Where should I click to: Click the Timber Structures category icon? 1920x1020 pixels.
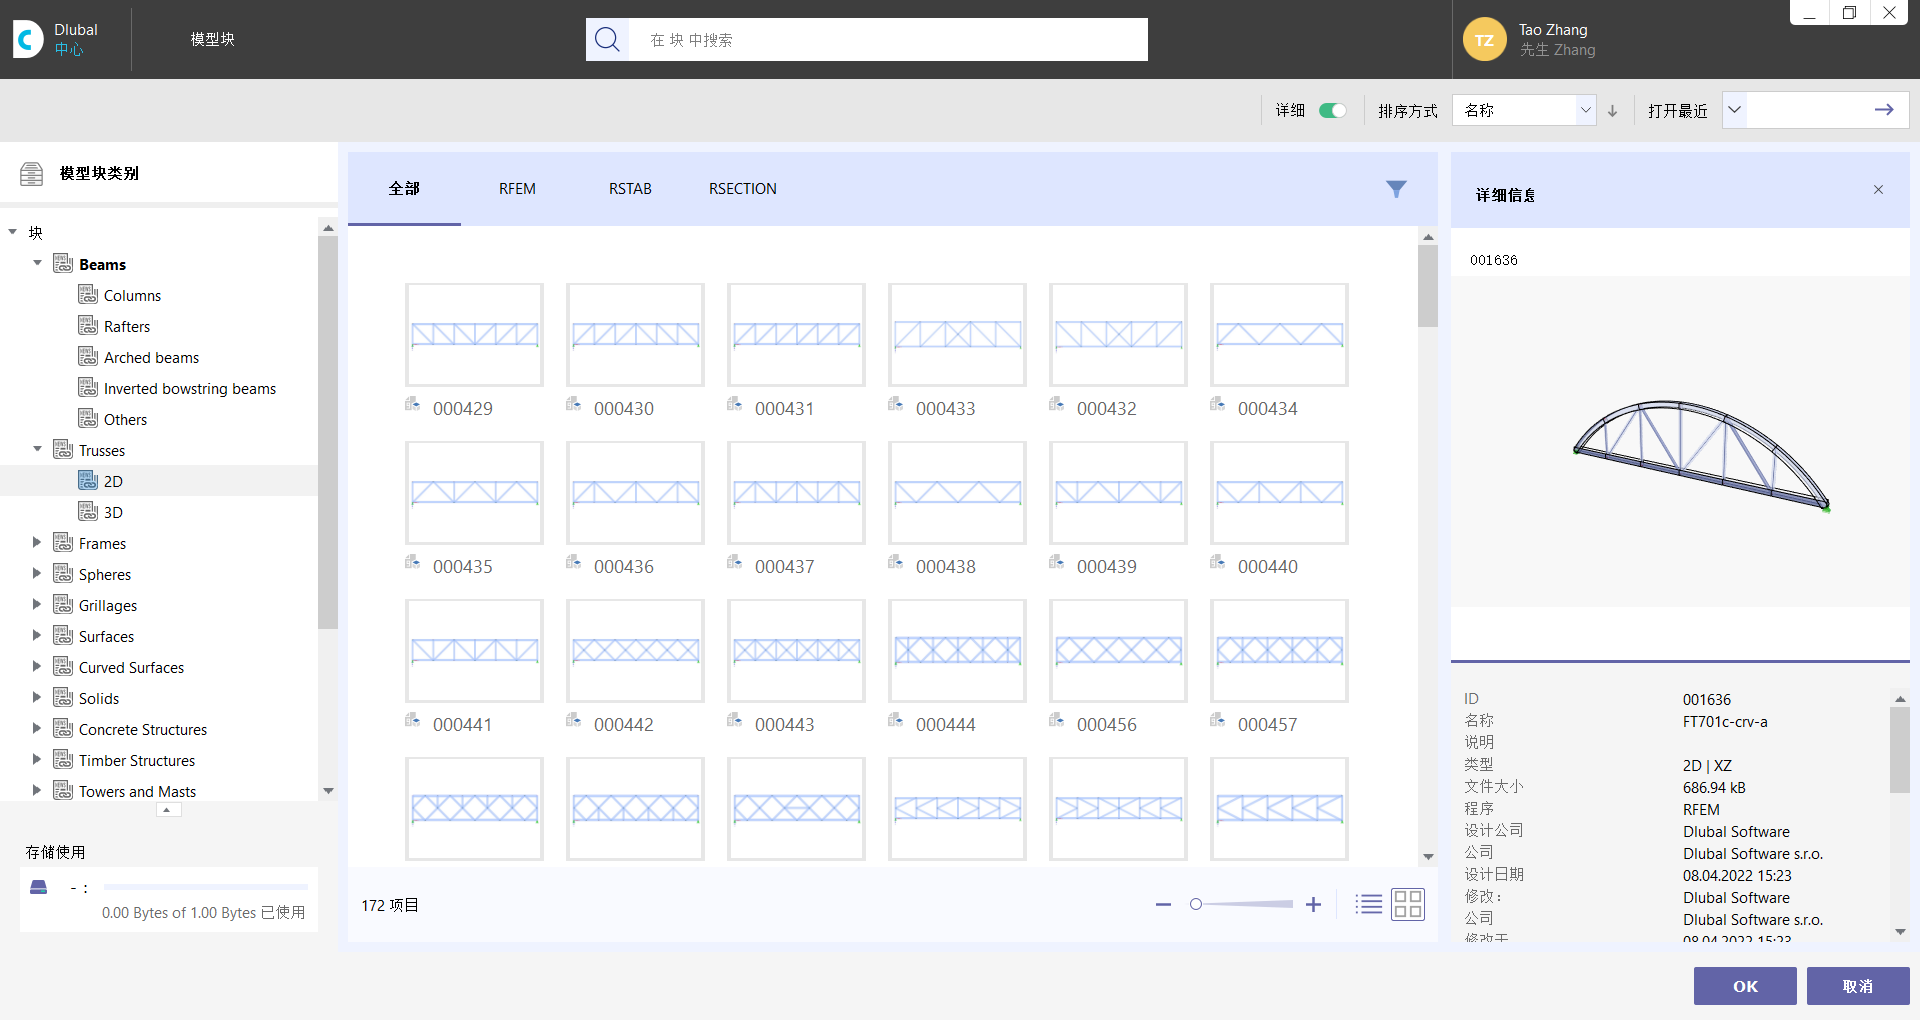[x=63, y=760]
